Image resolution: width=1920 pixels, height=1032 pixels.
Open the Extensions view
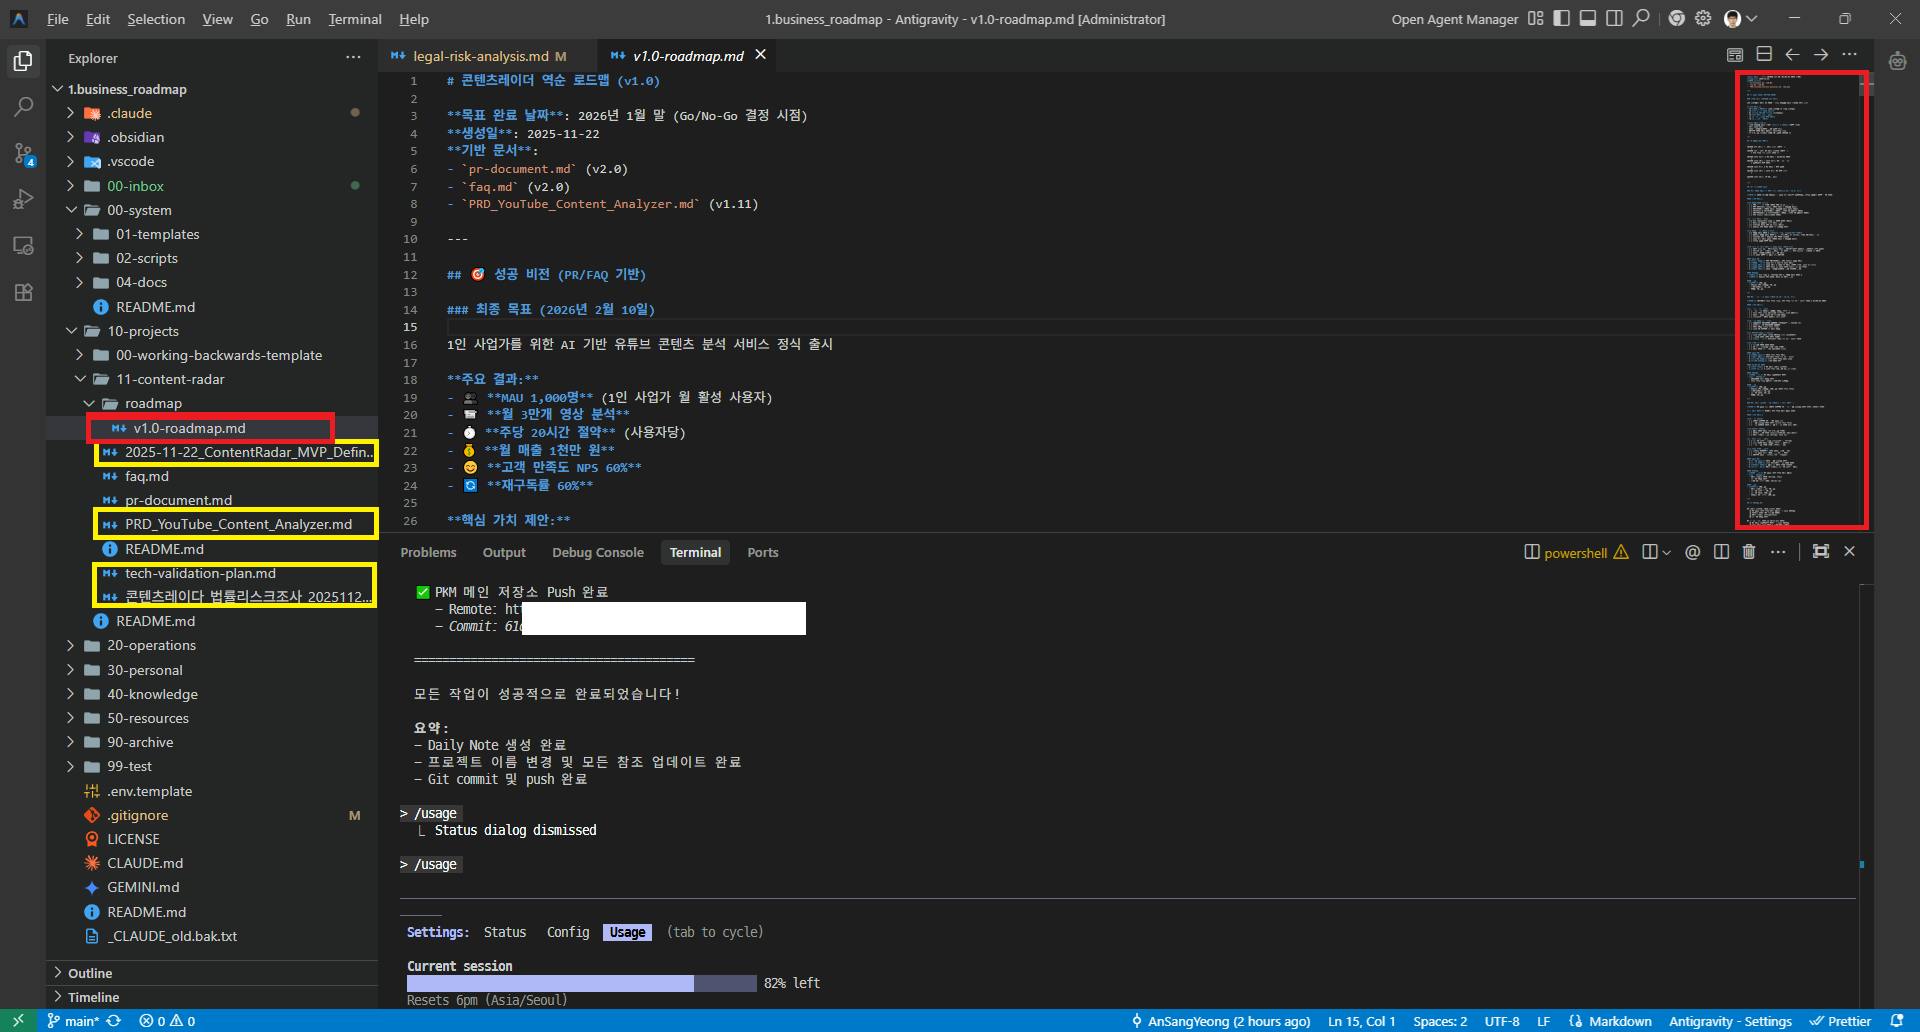click(23, 292)
